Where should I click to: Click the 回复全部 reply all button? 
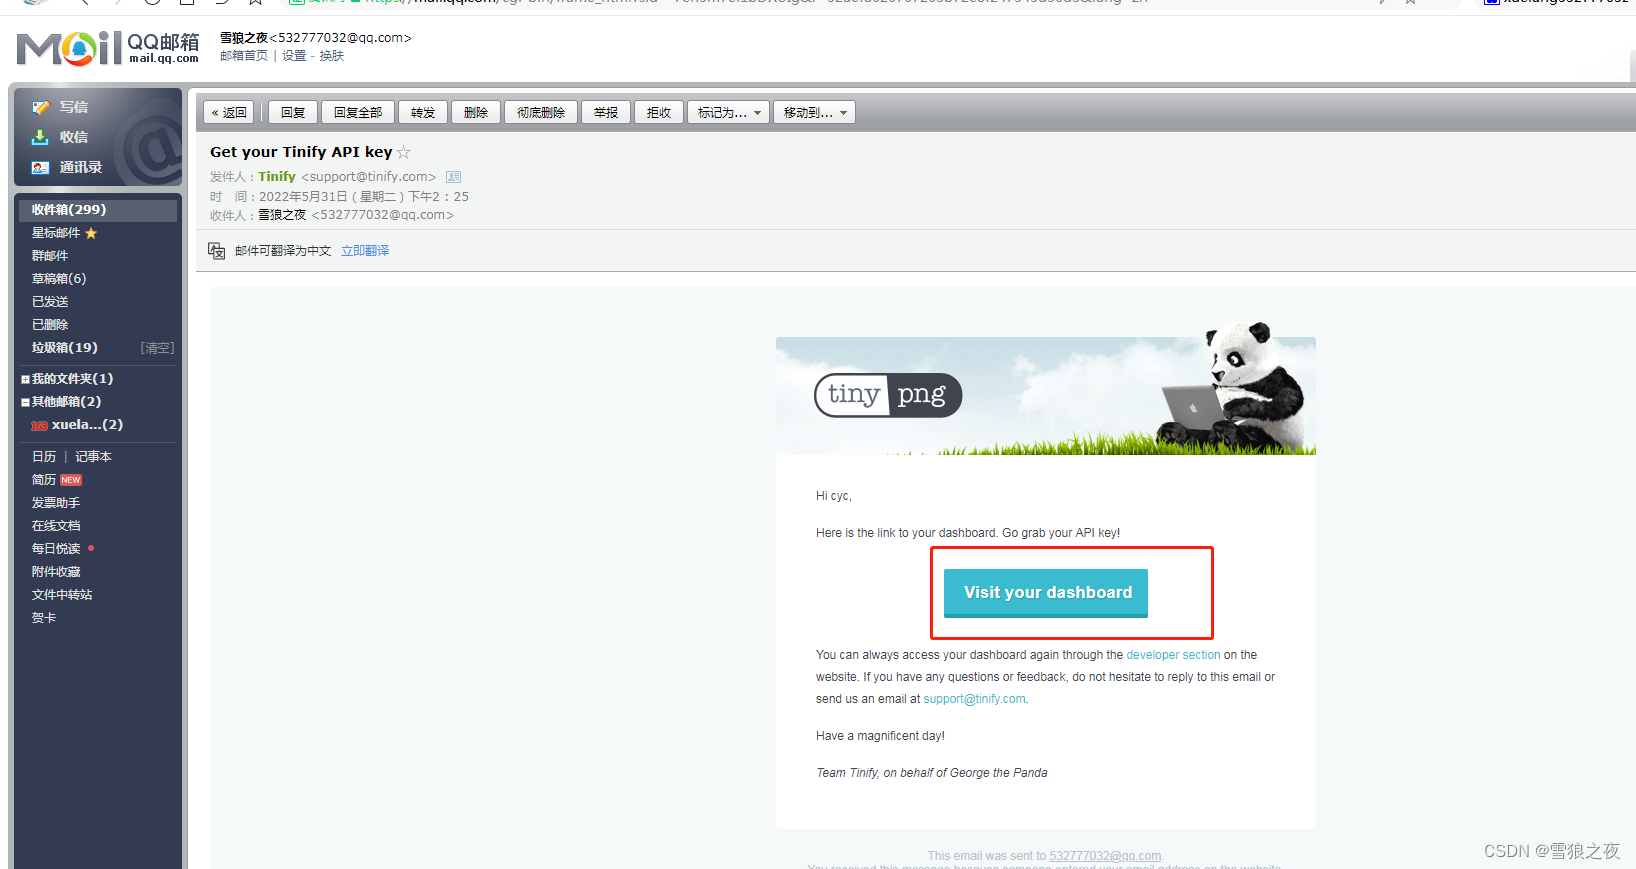pyautogui.click(x=358, y=112)
